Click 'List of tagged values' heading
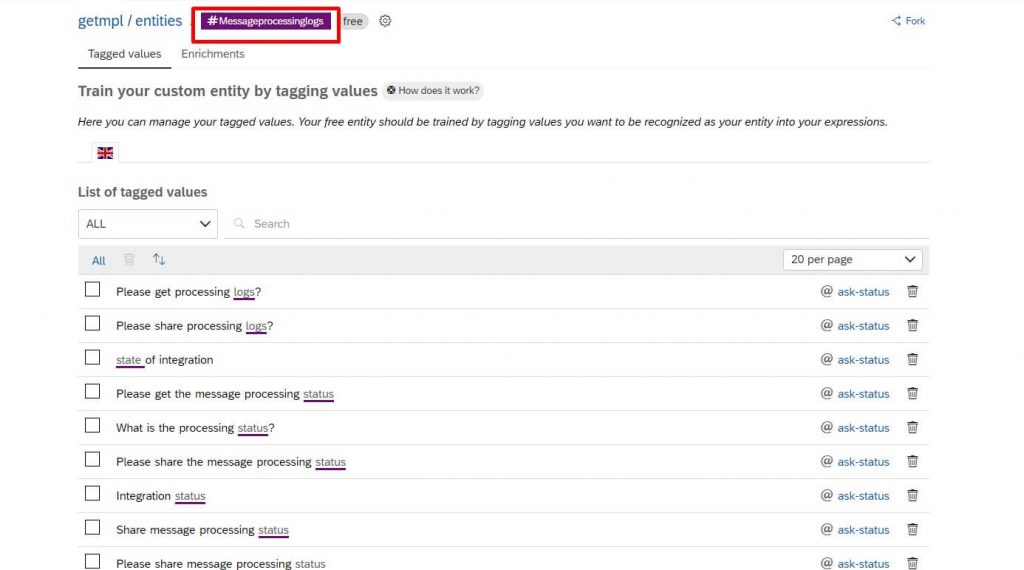The image size is (1024, 570). point(142,192)
